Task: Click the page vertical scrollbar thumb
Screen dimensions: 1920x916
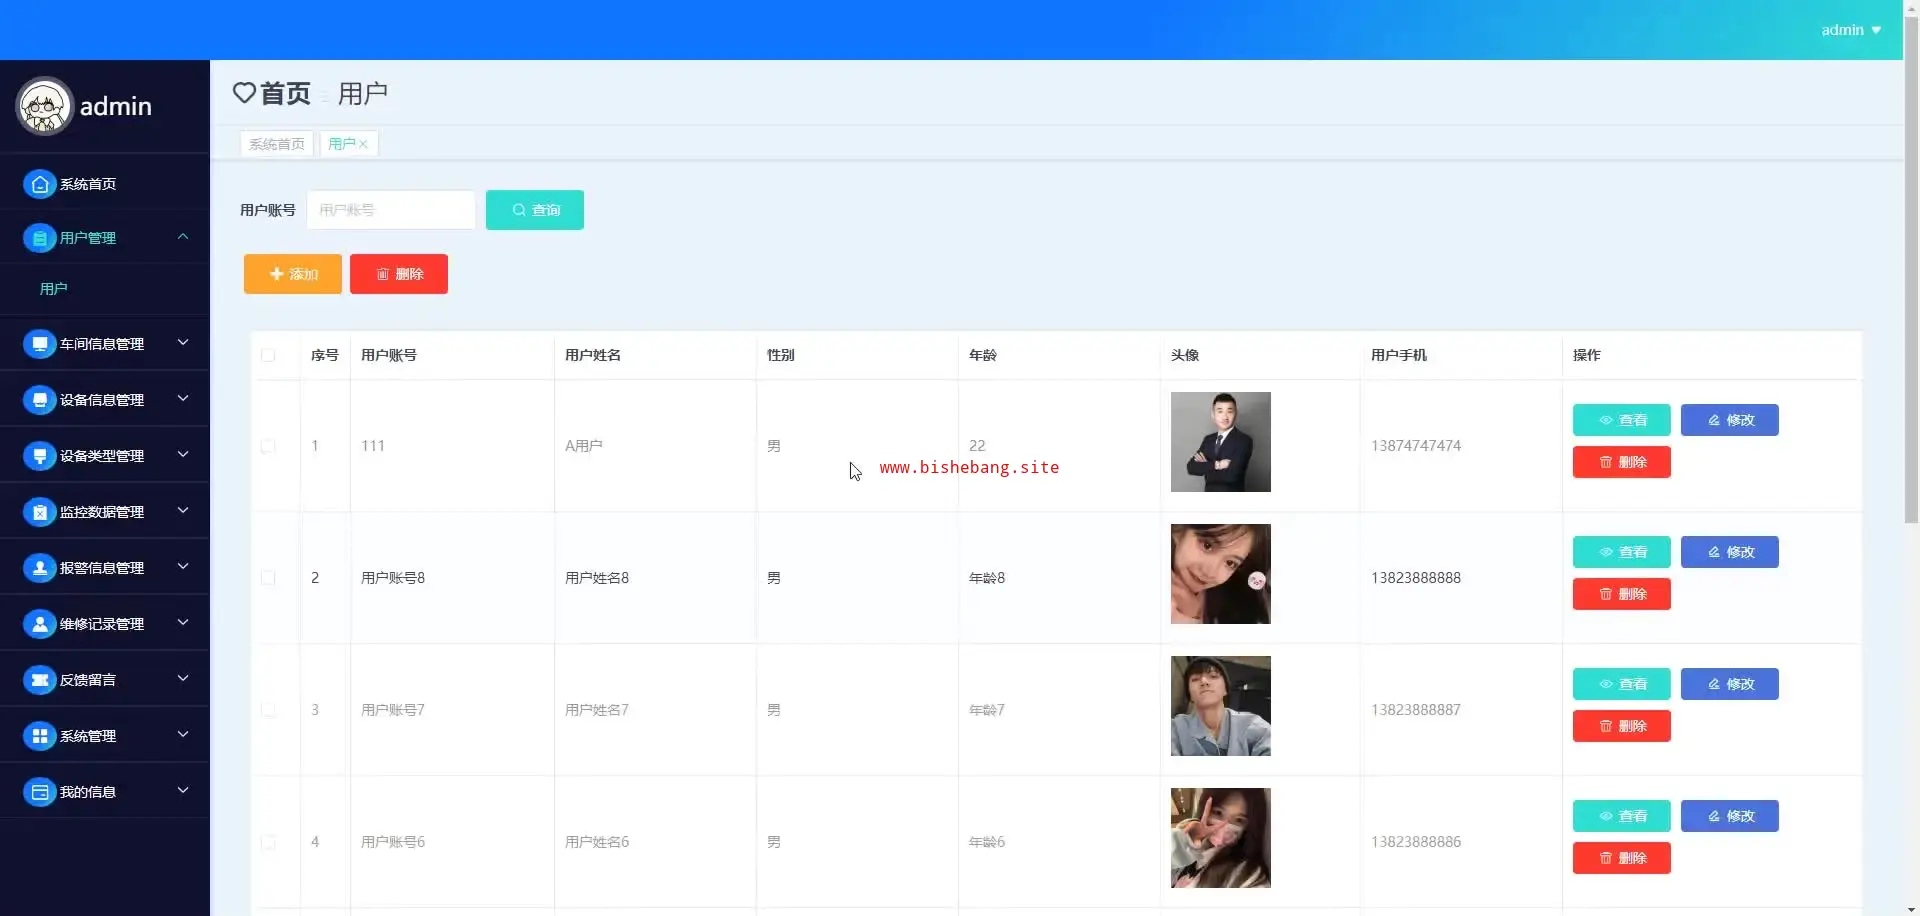Action: click(x=1911, y=270)
